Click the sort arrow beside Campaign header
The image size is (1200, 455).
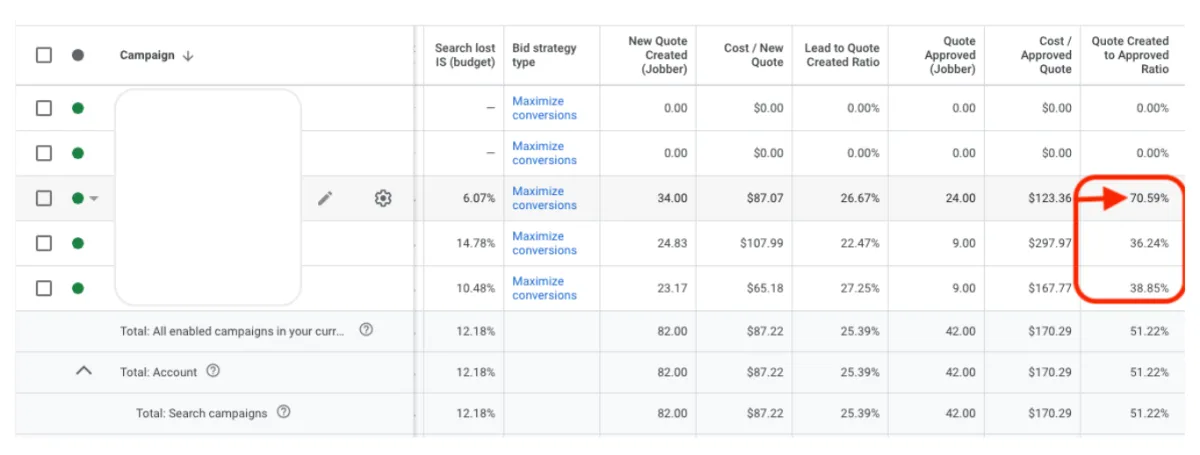tap(188, 56)
